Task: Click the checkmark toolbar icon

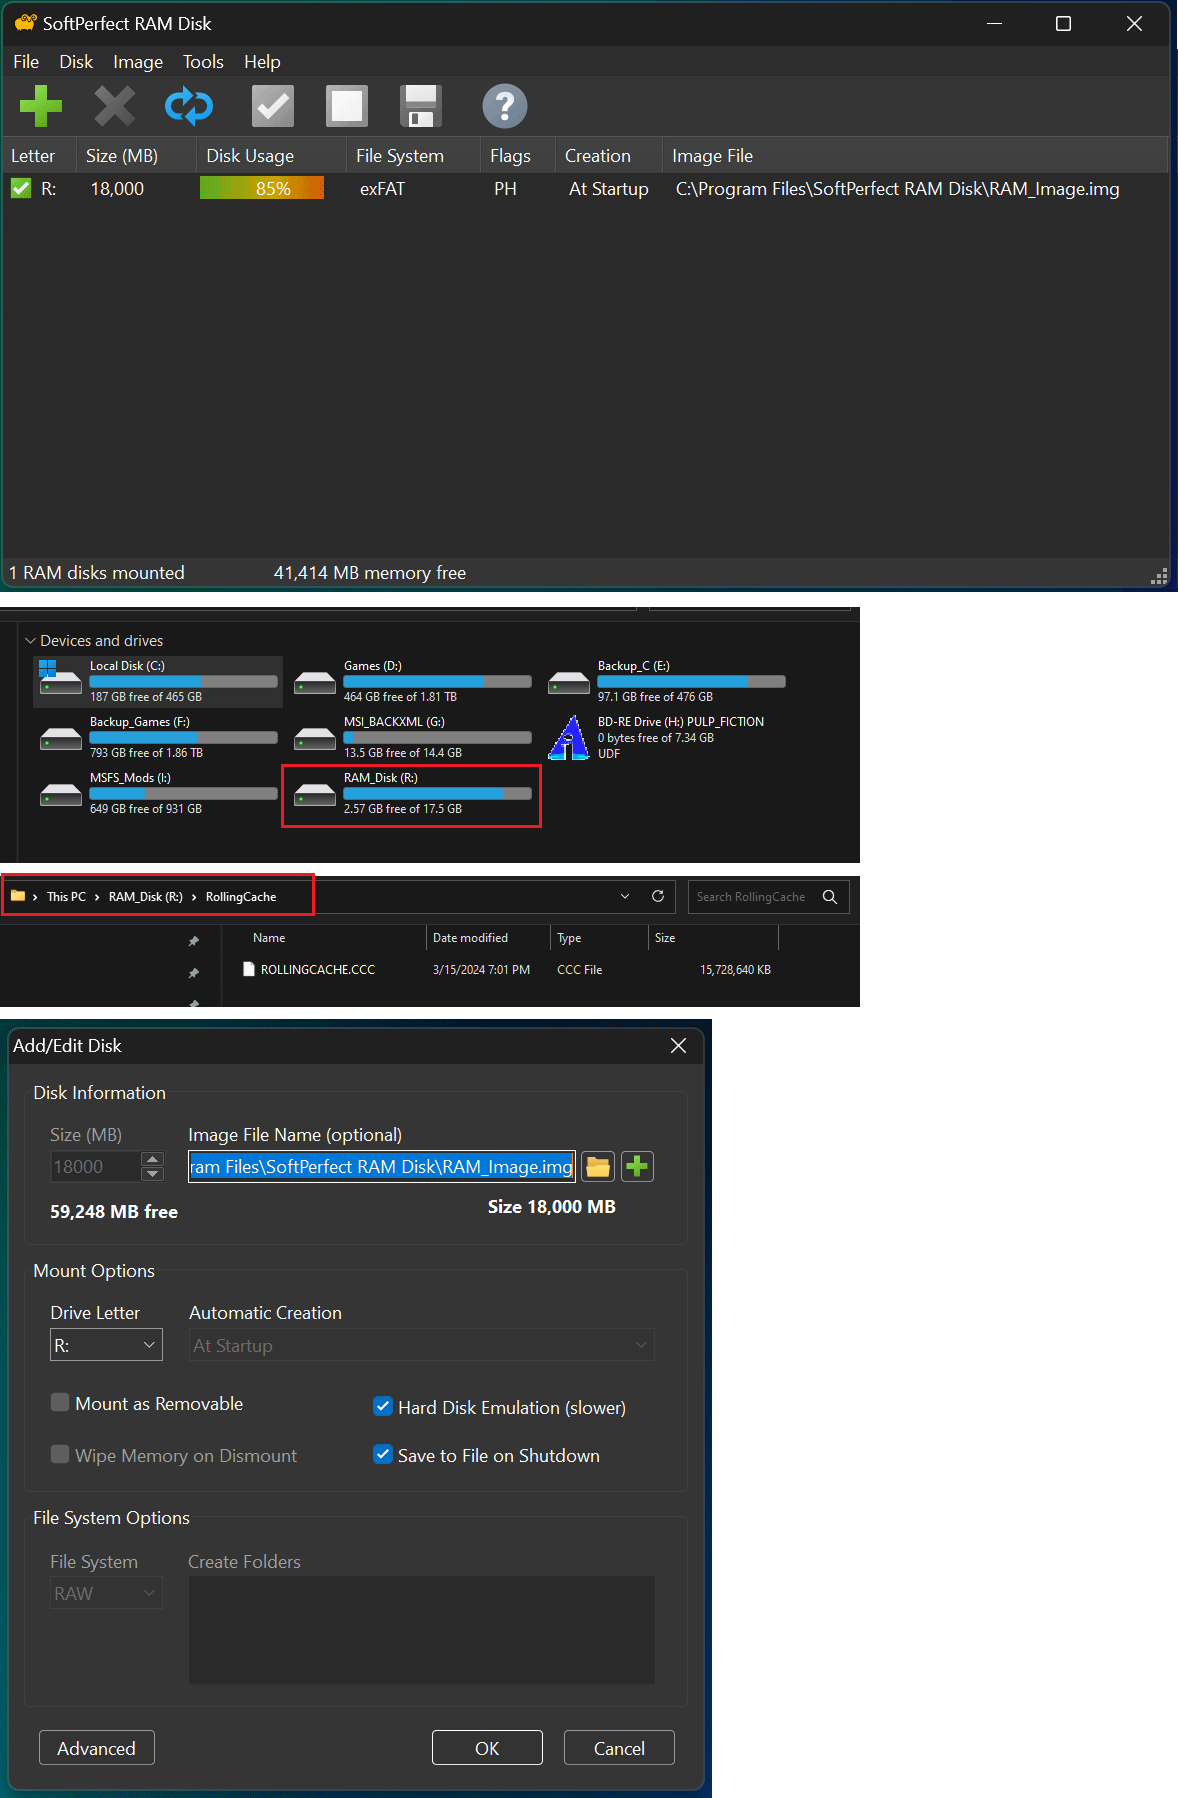Action: [x=272, y=106]
